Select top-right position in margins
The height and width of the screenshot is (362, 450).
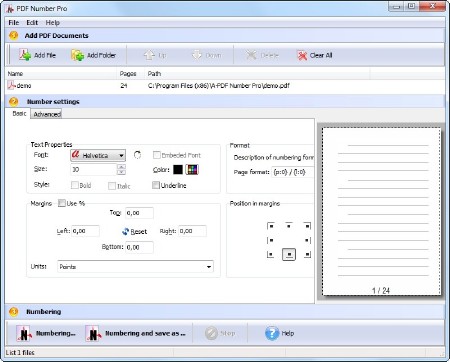click(307, 226)
